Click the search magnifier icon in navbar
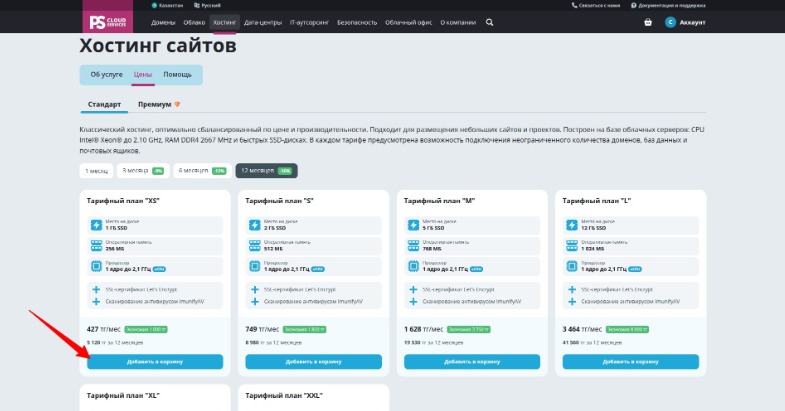The width and height of the screenshot is (785, 411). [x=489, y=22]
